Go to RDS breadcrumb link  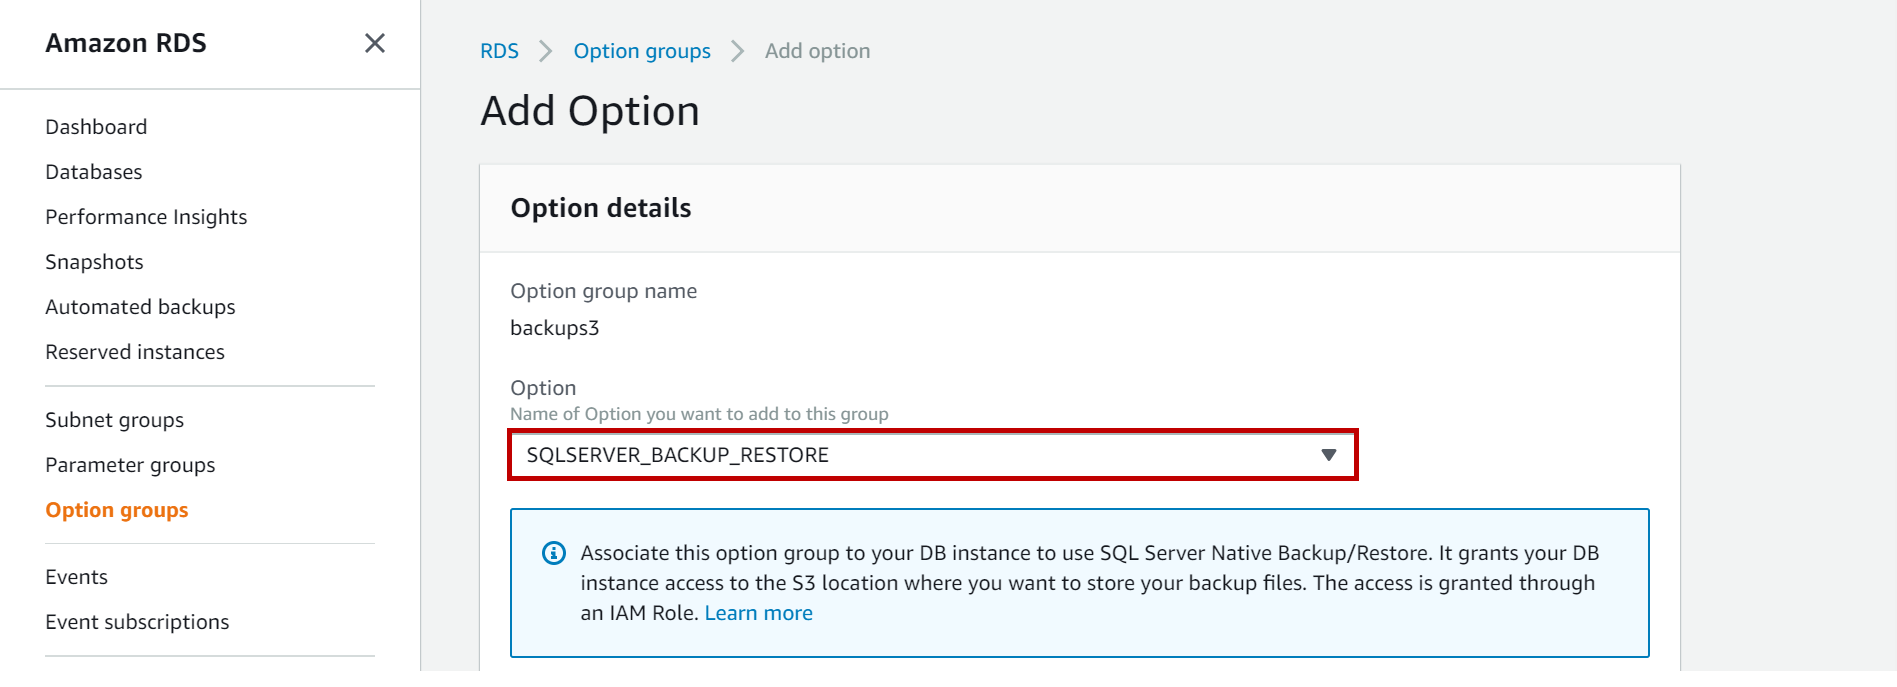[499, 51]
